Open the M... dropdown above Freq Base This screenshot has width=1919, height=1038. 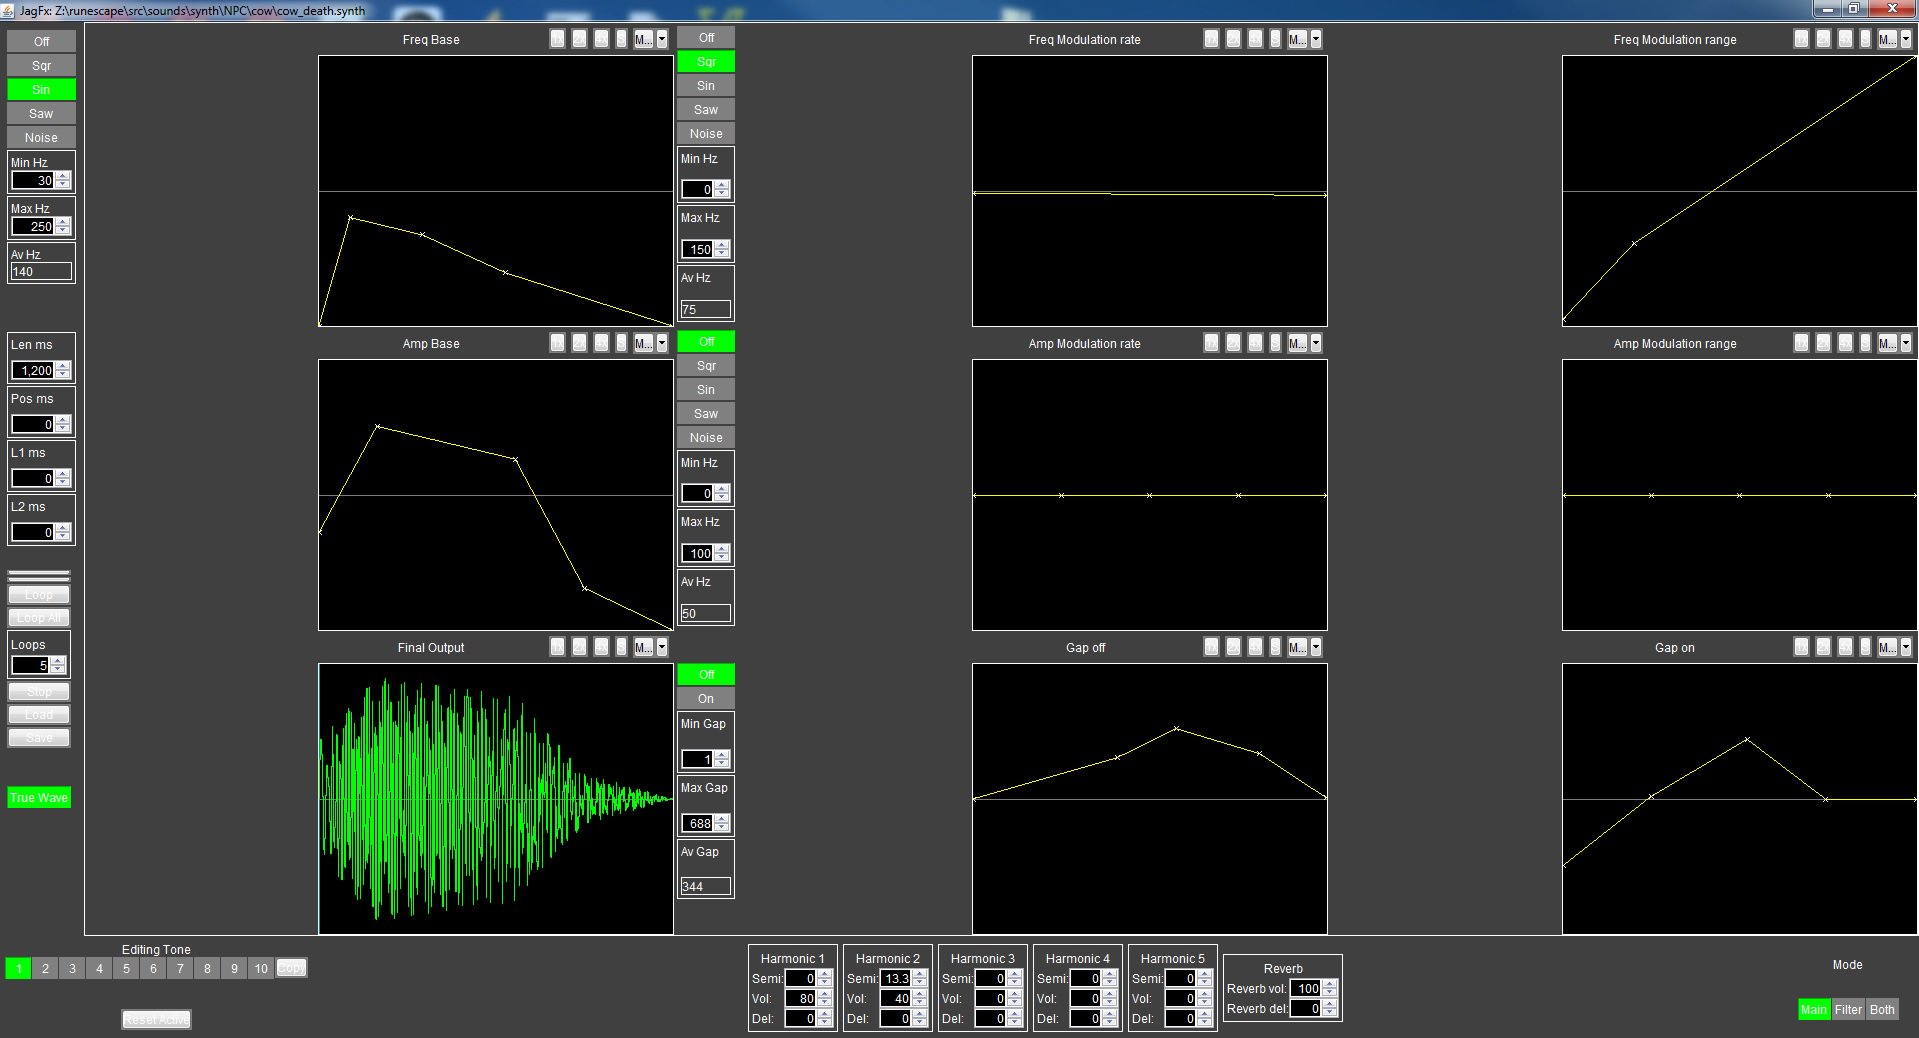click(660, 39)
